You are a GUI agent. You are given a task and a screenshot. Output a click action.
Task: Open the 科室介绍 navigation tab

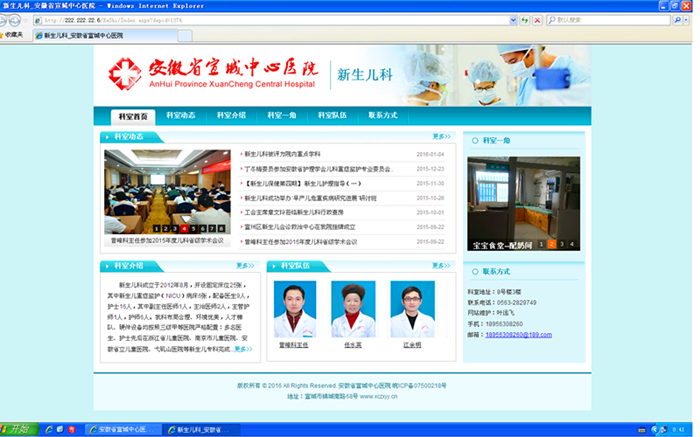pos(231,115)
